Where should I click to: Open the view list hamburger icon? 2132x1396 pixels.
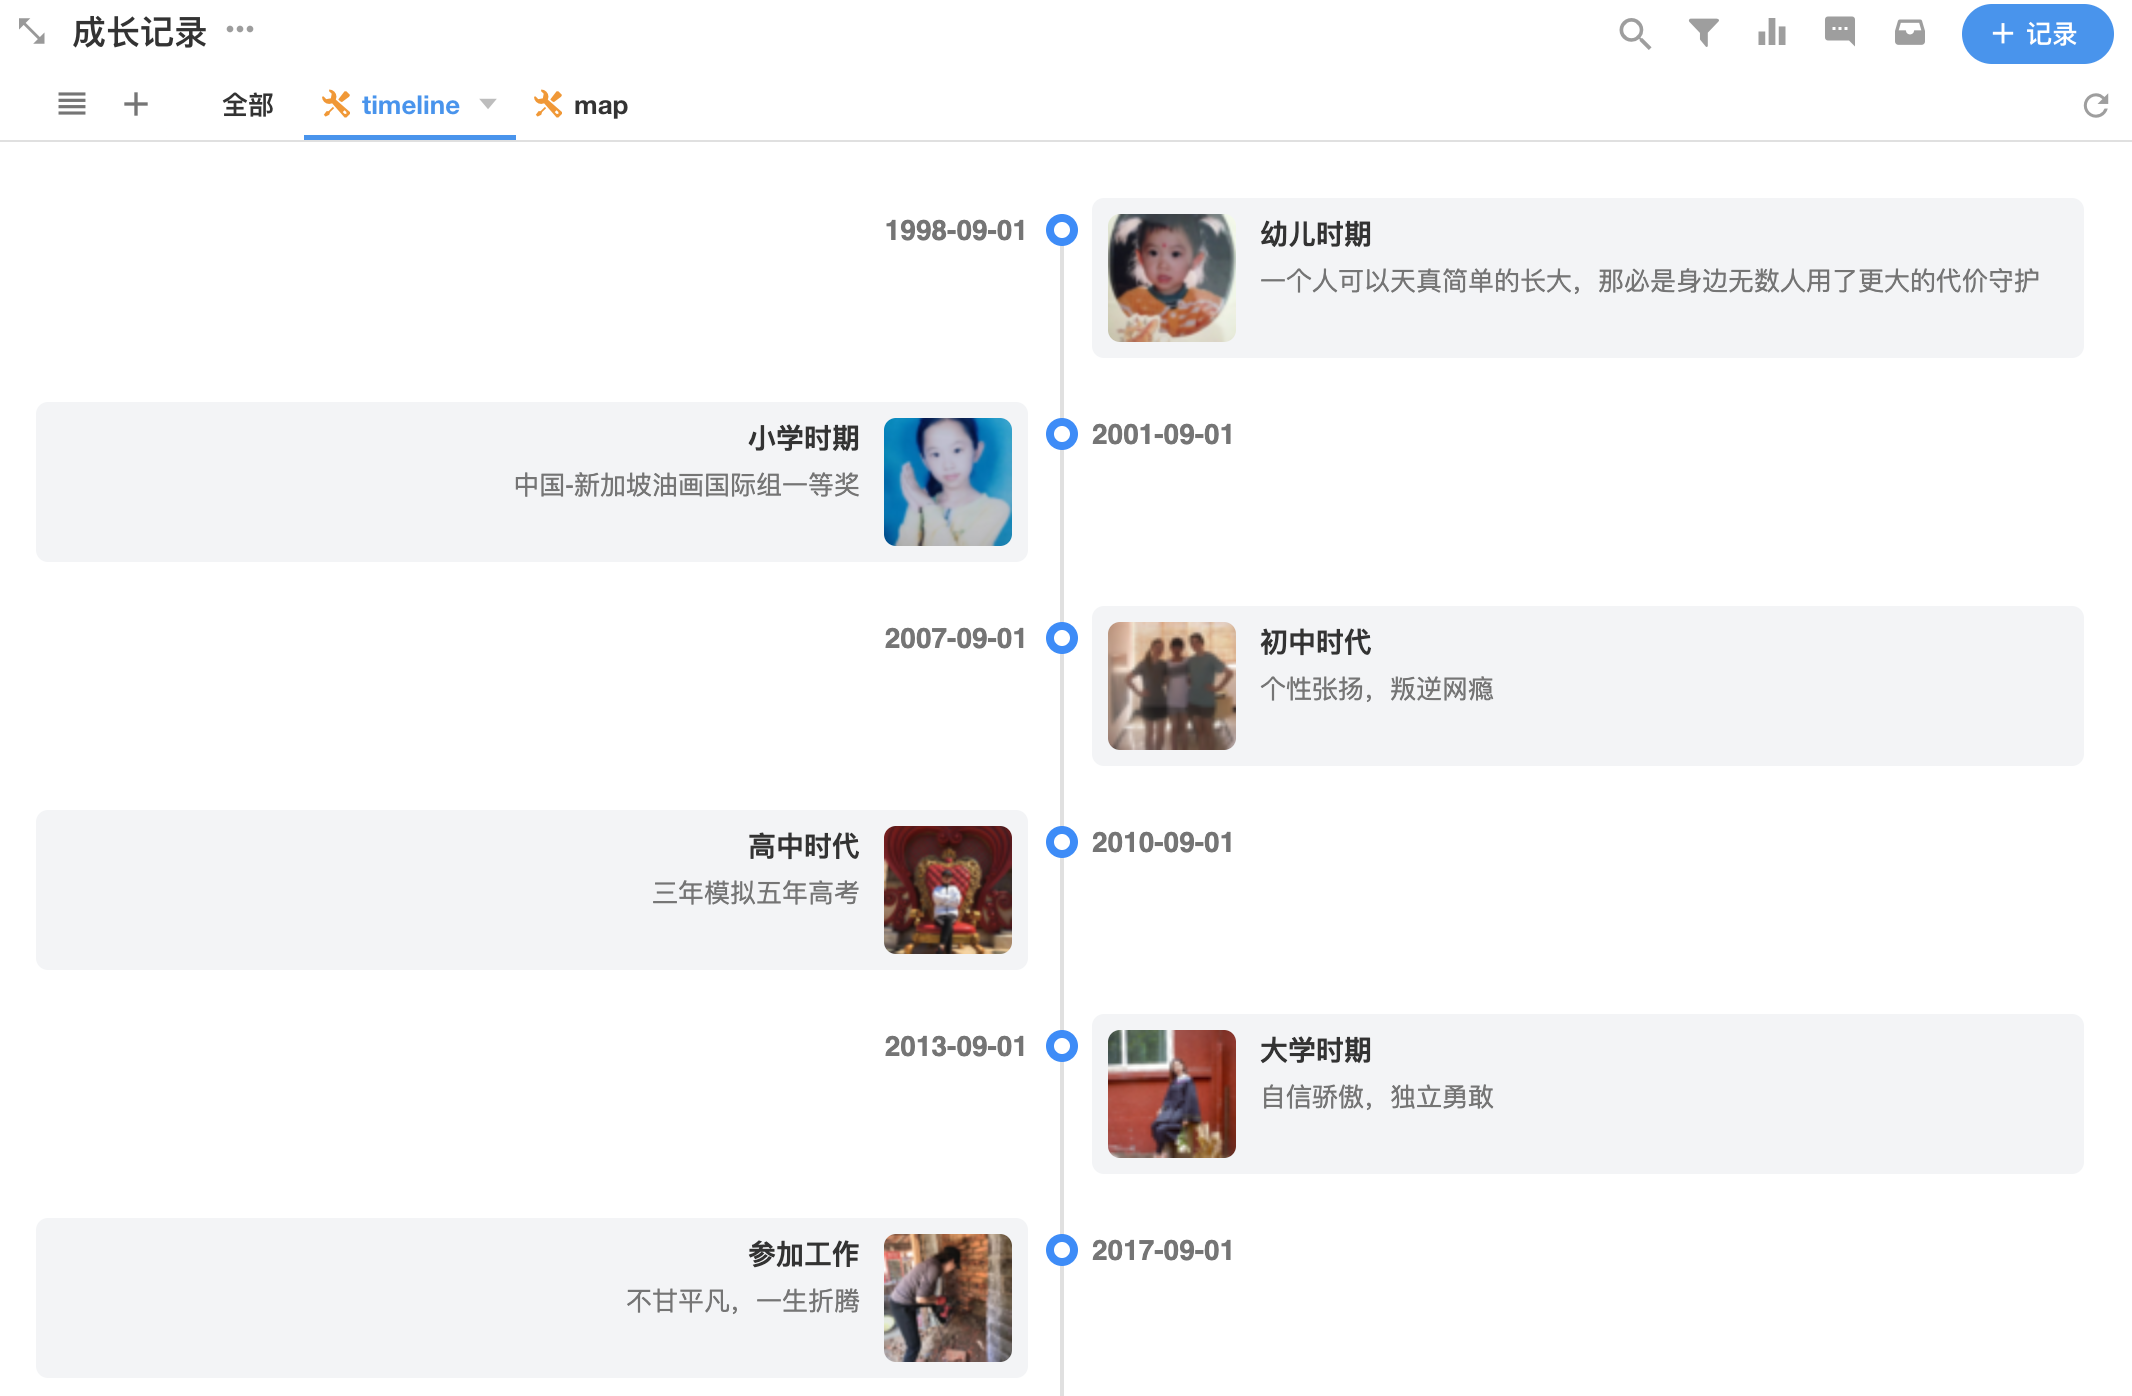[x=72, y=104]
